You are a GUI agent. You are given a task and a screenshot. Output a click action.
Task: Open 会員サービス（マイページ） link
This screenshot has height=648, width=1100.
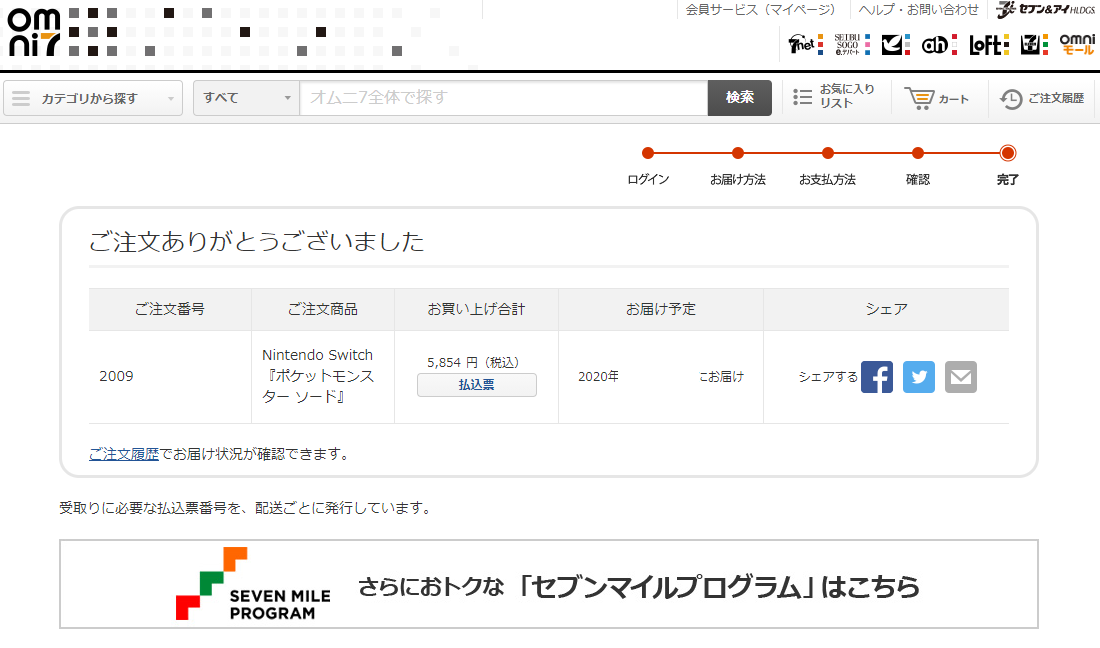tap(760, 9)
